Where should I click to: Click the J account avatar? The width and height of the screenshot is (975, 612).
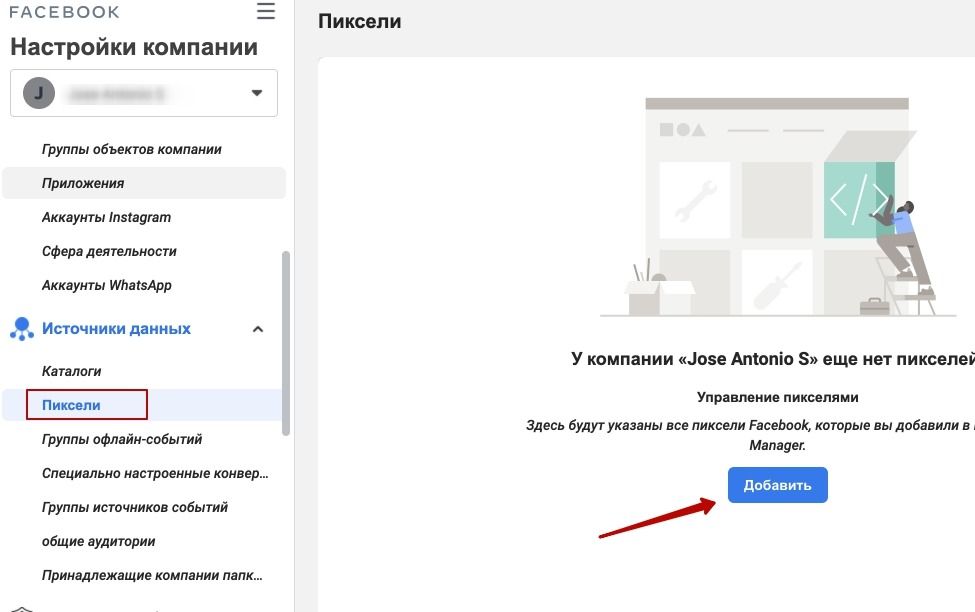tap(39, 94)
